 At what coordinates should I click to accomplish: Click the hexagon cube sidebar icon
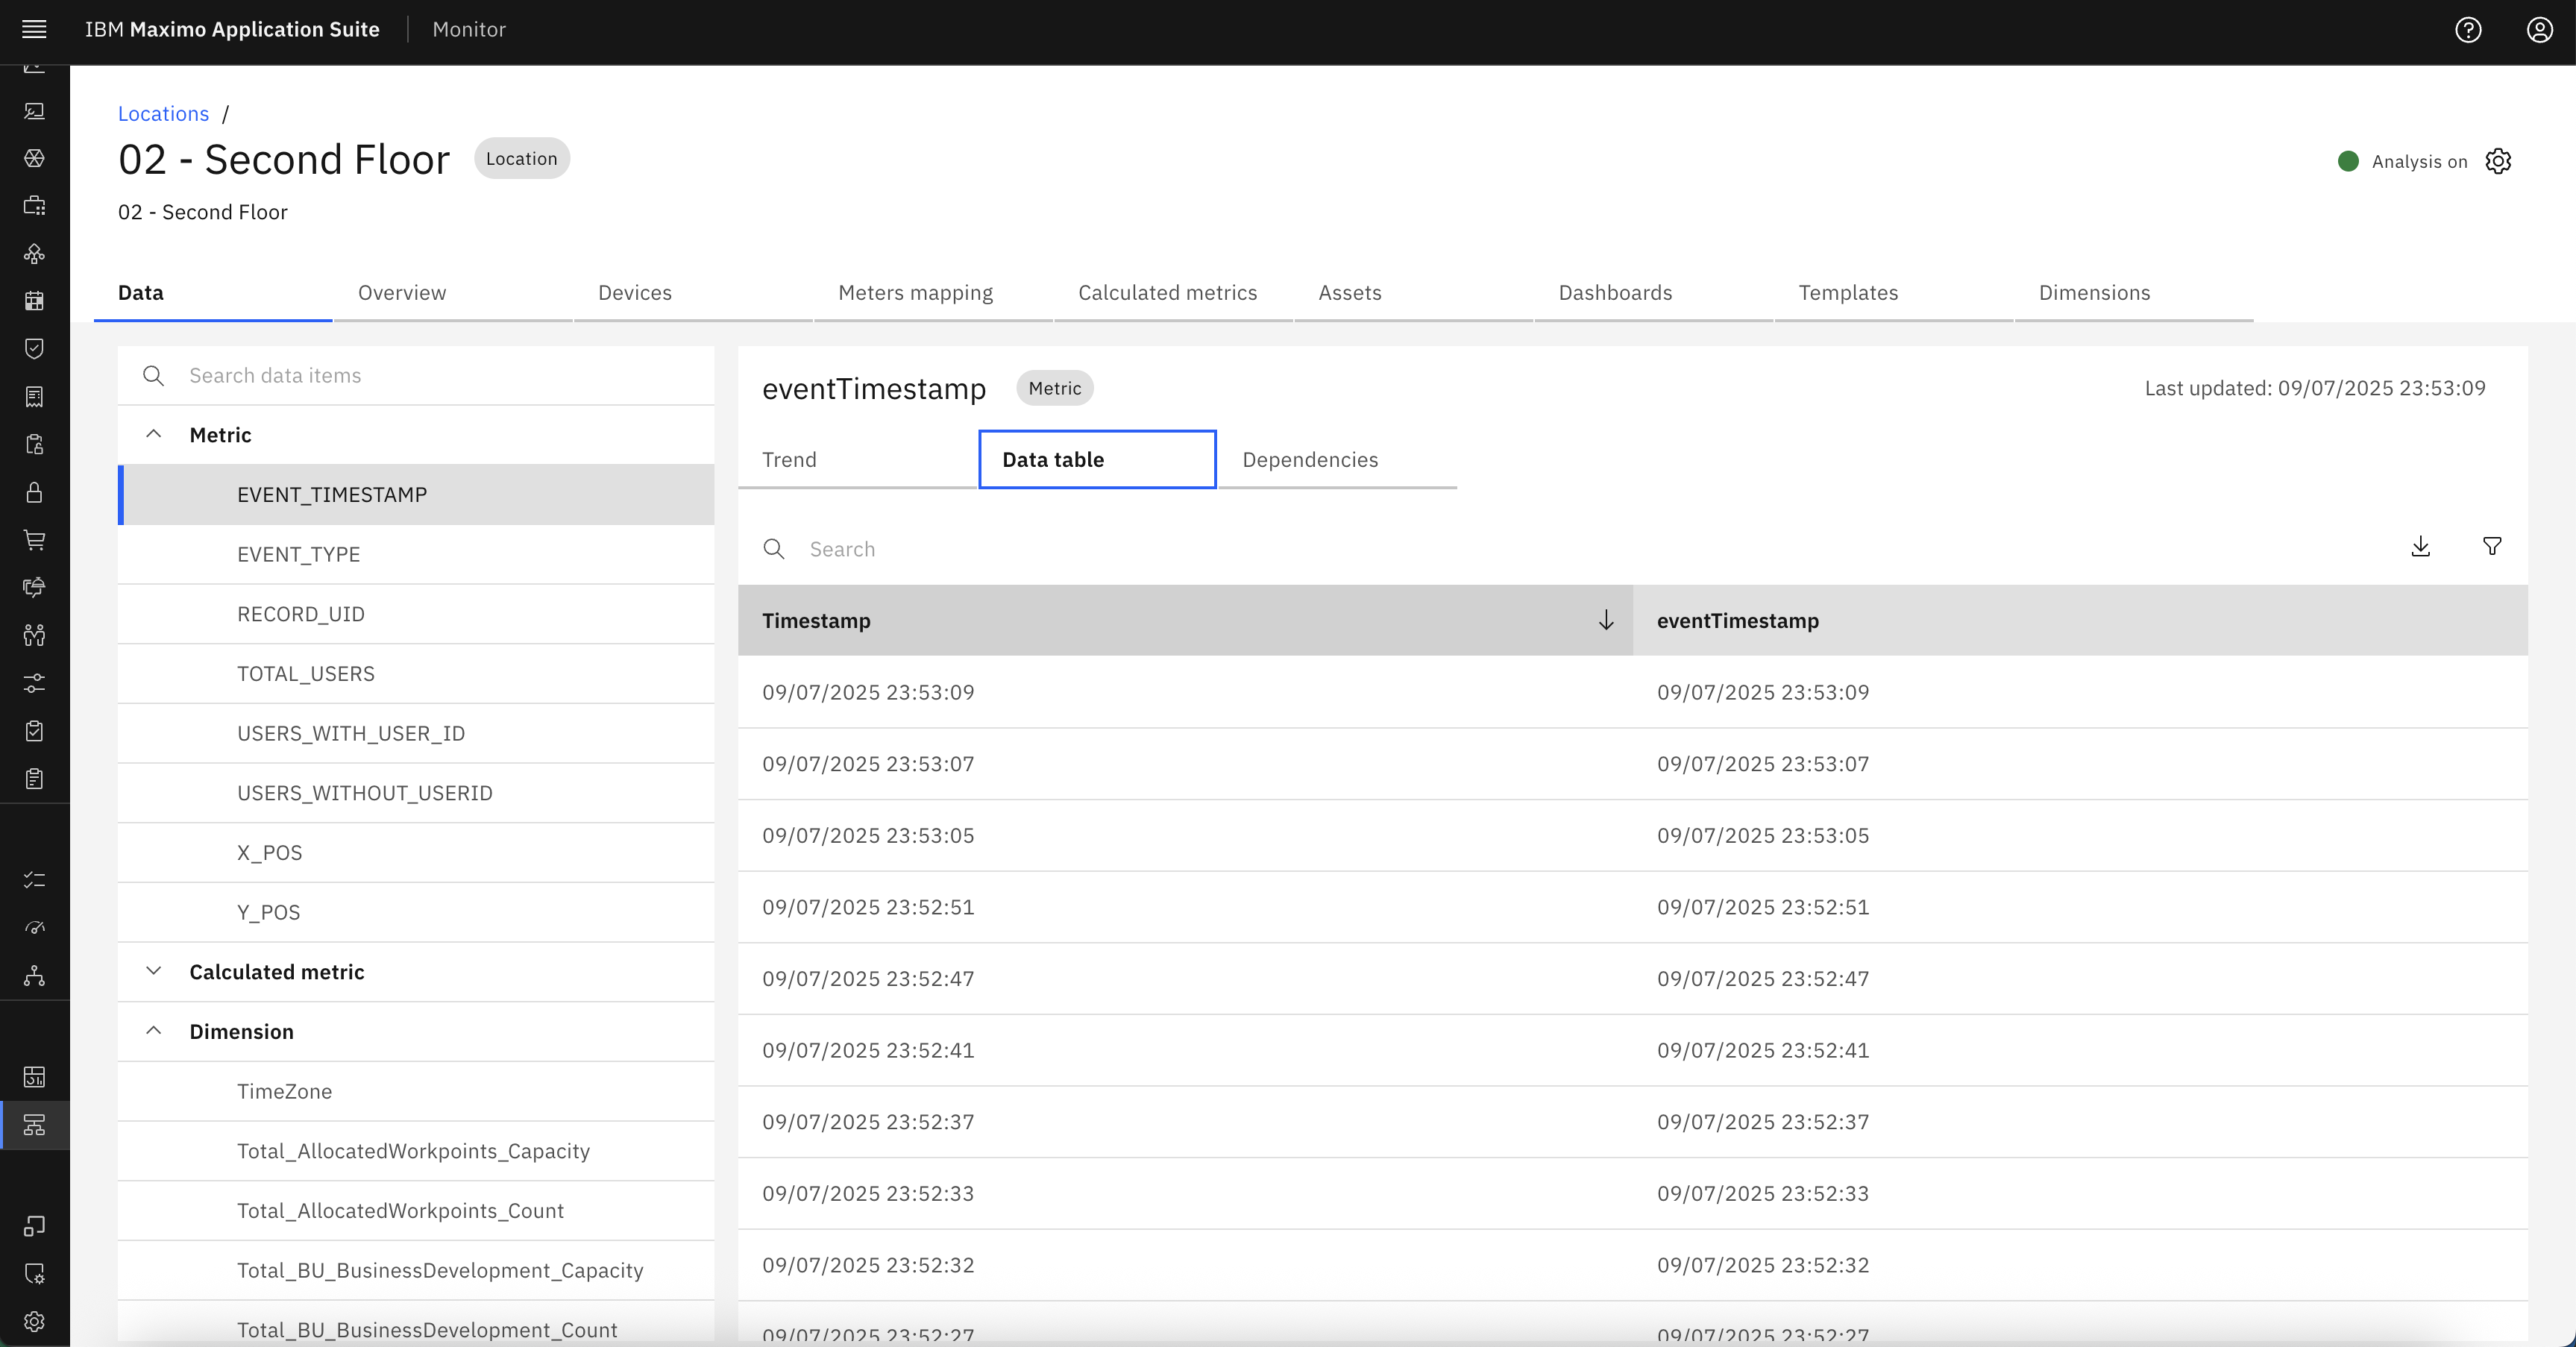point(34,158)
